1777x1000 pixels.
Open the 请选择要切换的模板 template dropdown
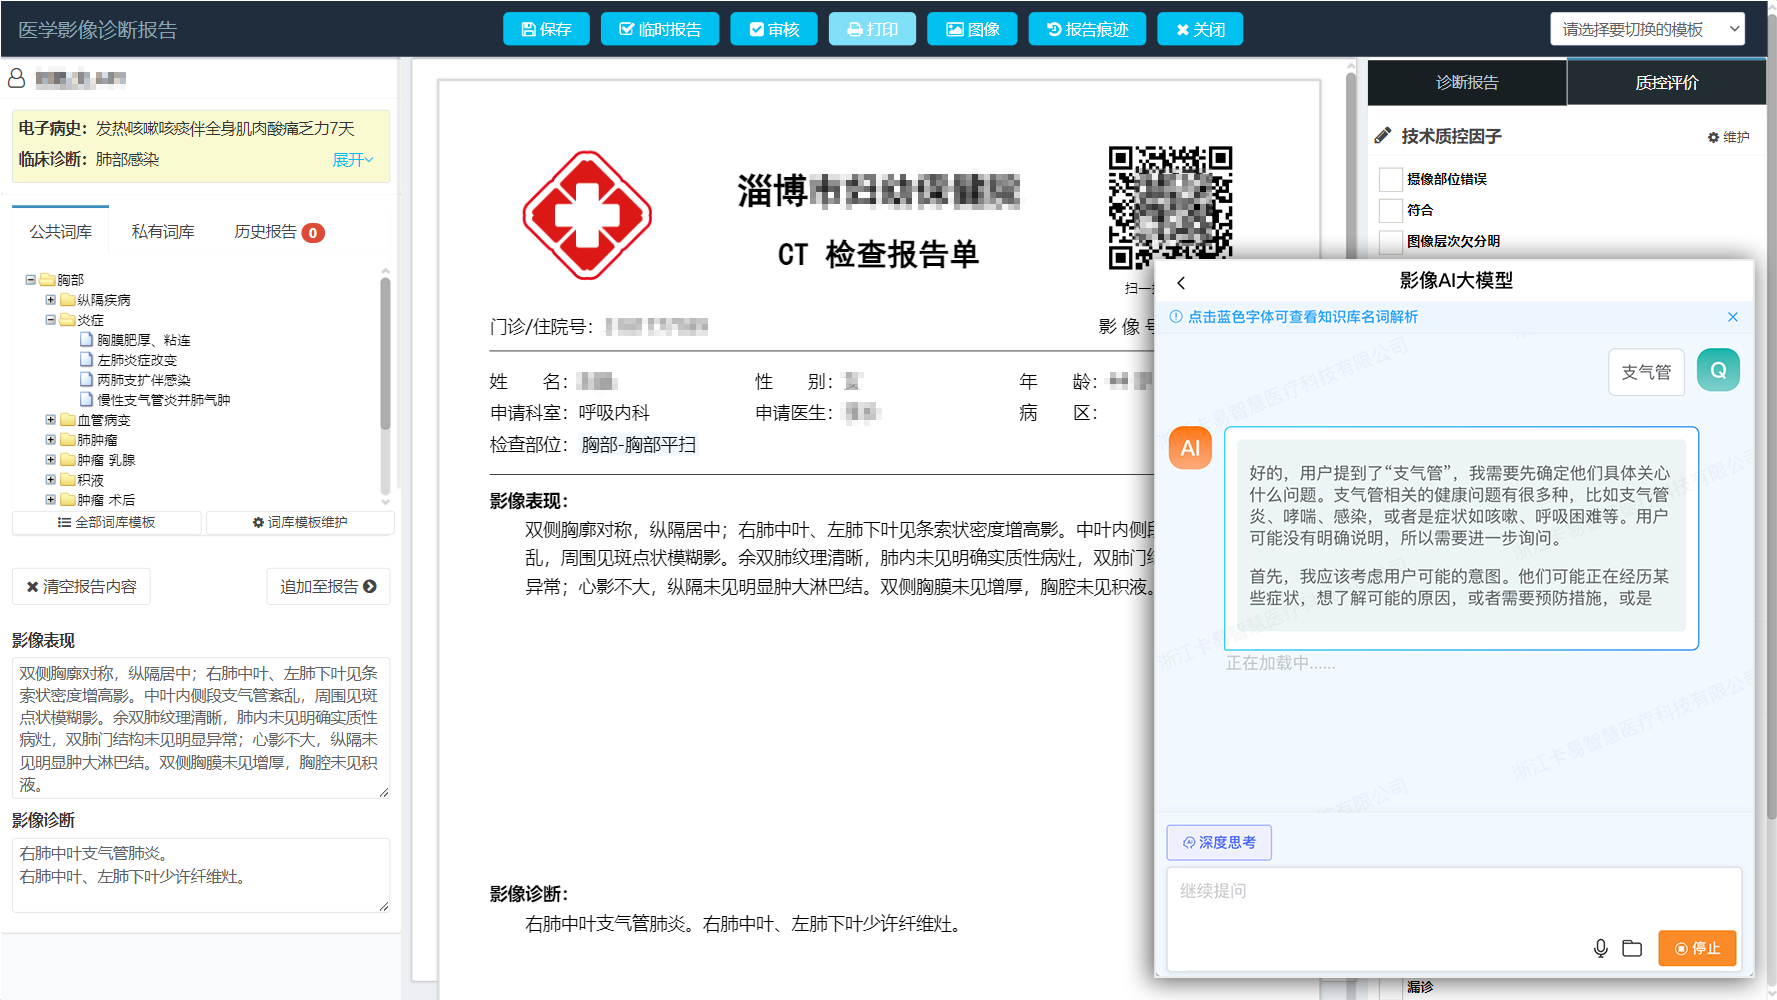point(1647,29)
